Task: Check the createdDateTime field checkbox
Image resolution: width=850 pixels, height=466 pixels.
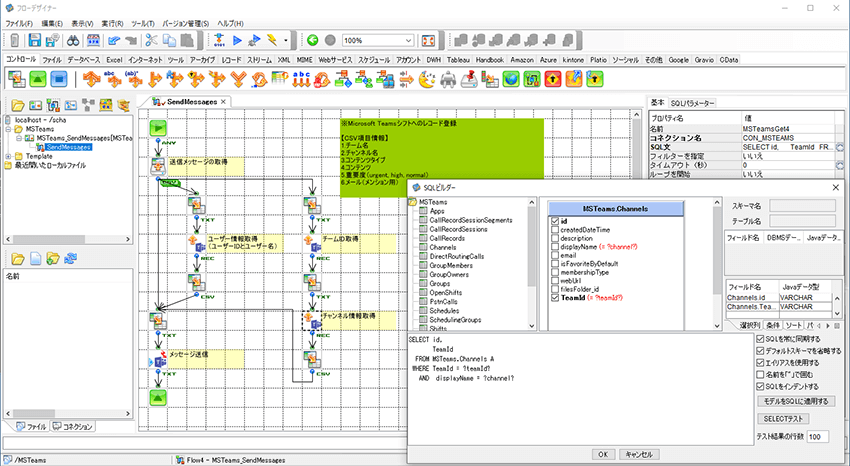Action: 555,230
